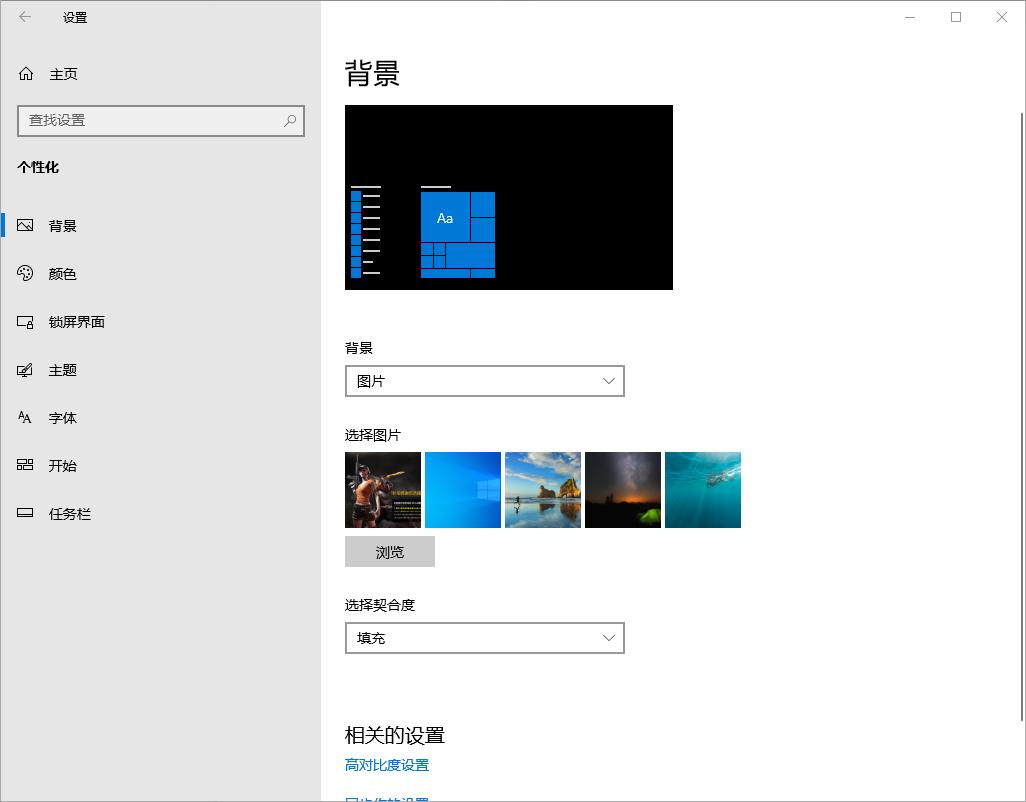1026x802 pixels.
Task: Click the 浏览 (Browse) button
Action: [x=390, y=551]
